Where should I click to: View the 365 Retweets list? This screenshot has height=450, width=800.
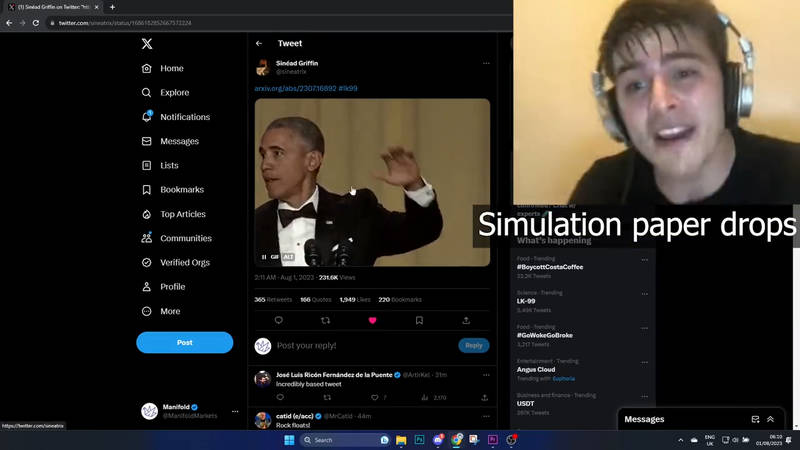pyautogui.click(x=273, y=299)
